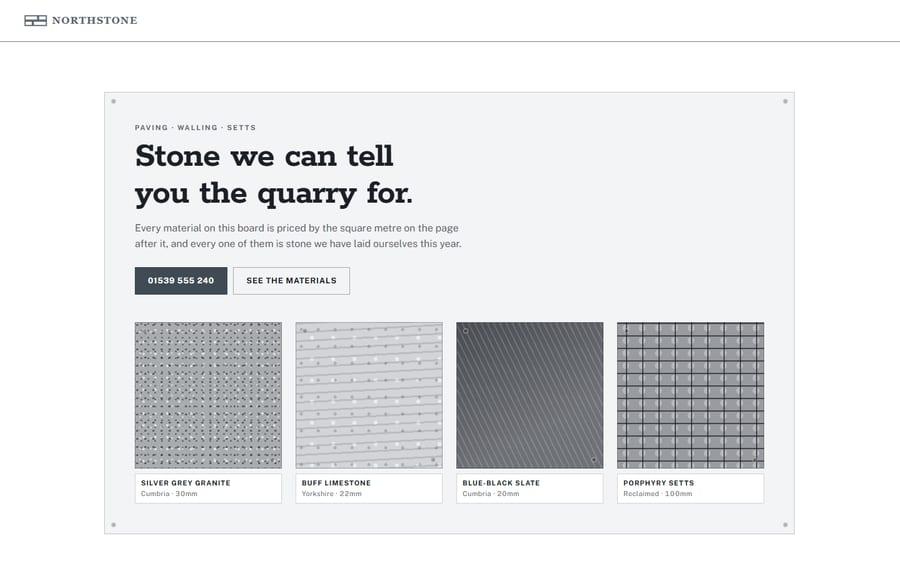This screenshot has width=900, height=563.
Task: Click the 'Cumbria · 30mm' caption
Action: pos(169,494)
